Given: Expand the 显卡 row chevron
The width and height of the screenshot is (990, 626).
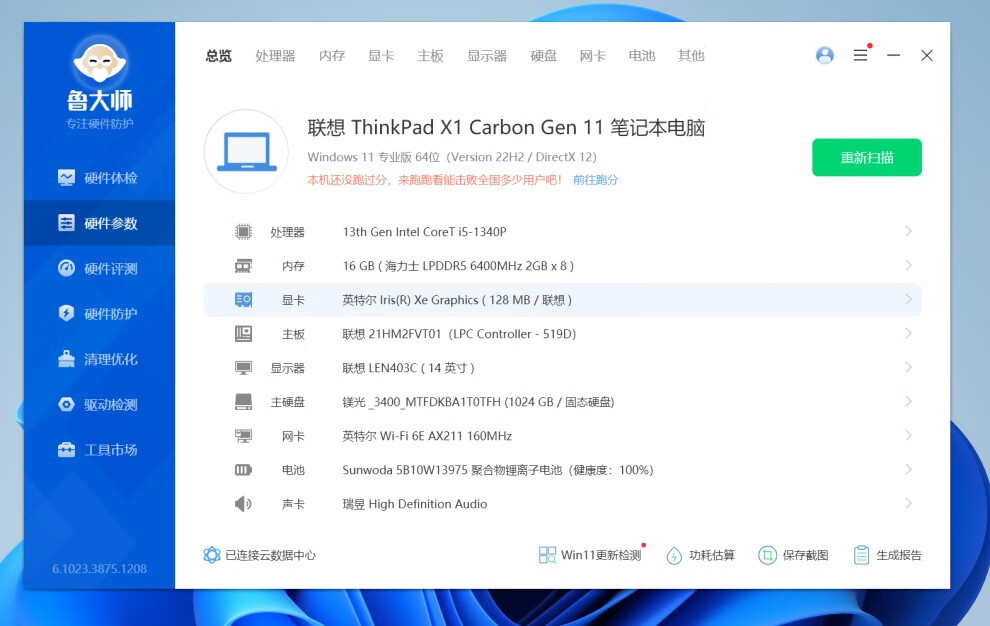Looking at the screenshot, I should click(909, 299).
